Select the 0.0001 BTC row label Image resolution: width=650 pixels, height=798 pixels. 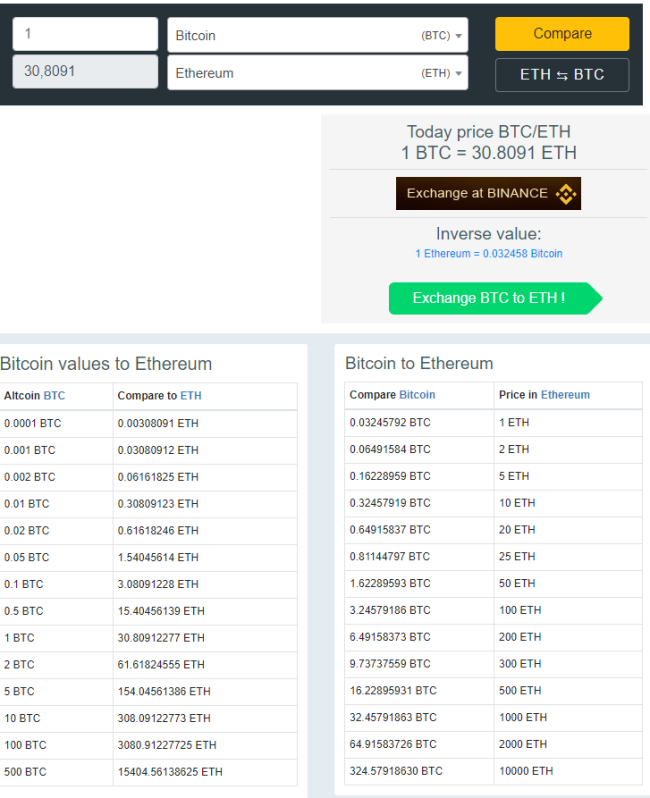click(33, 423)
